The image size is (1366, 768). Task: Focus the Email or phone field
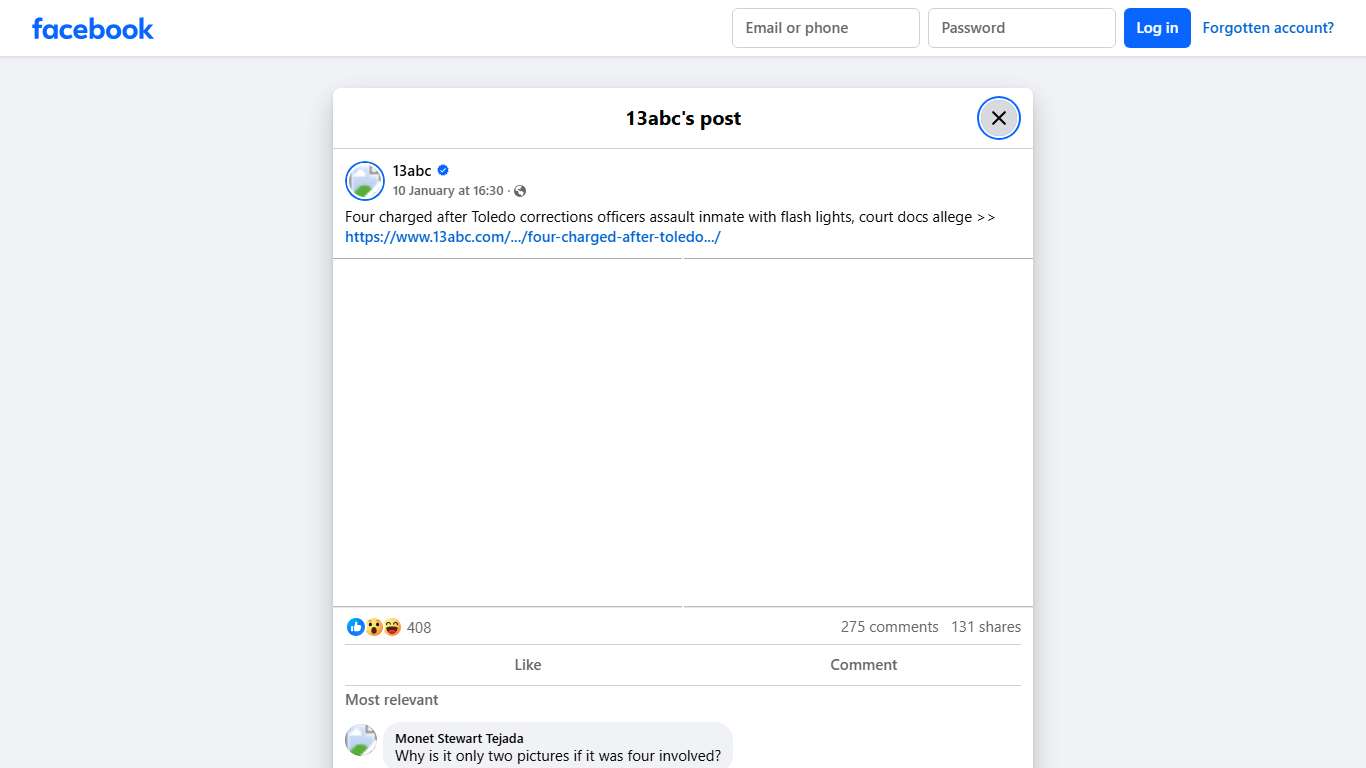(x=825, y=28)
